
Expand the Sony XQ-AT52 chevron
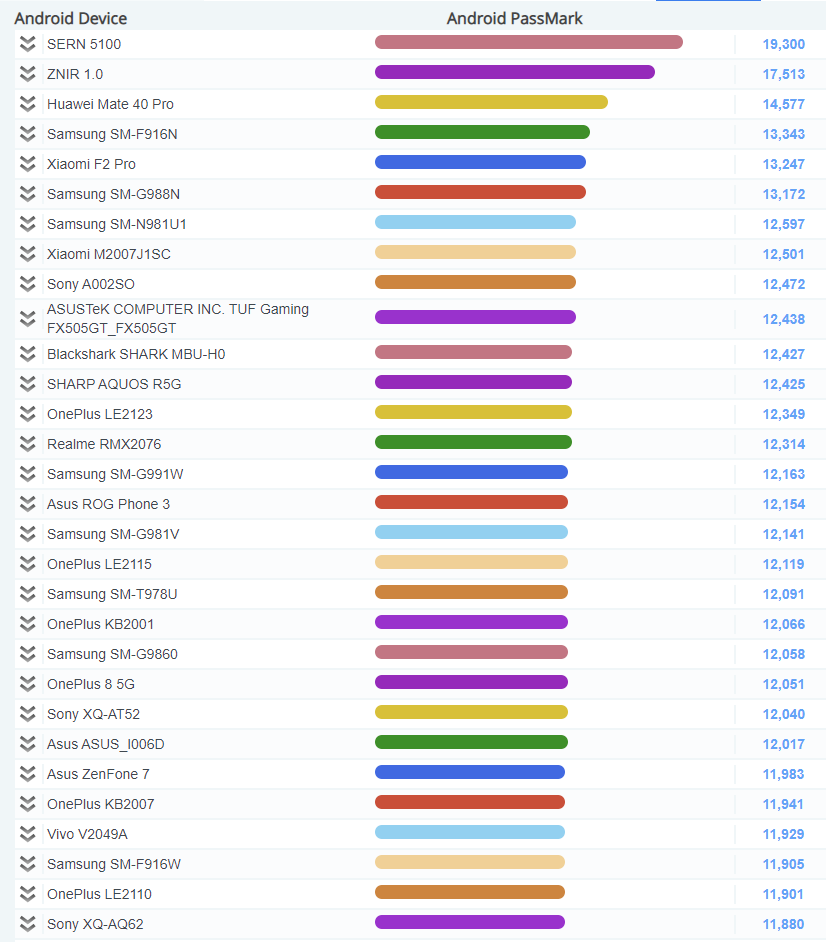tap(28, 714)
